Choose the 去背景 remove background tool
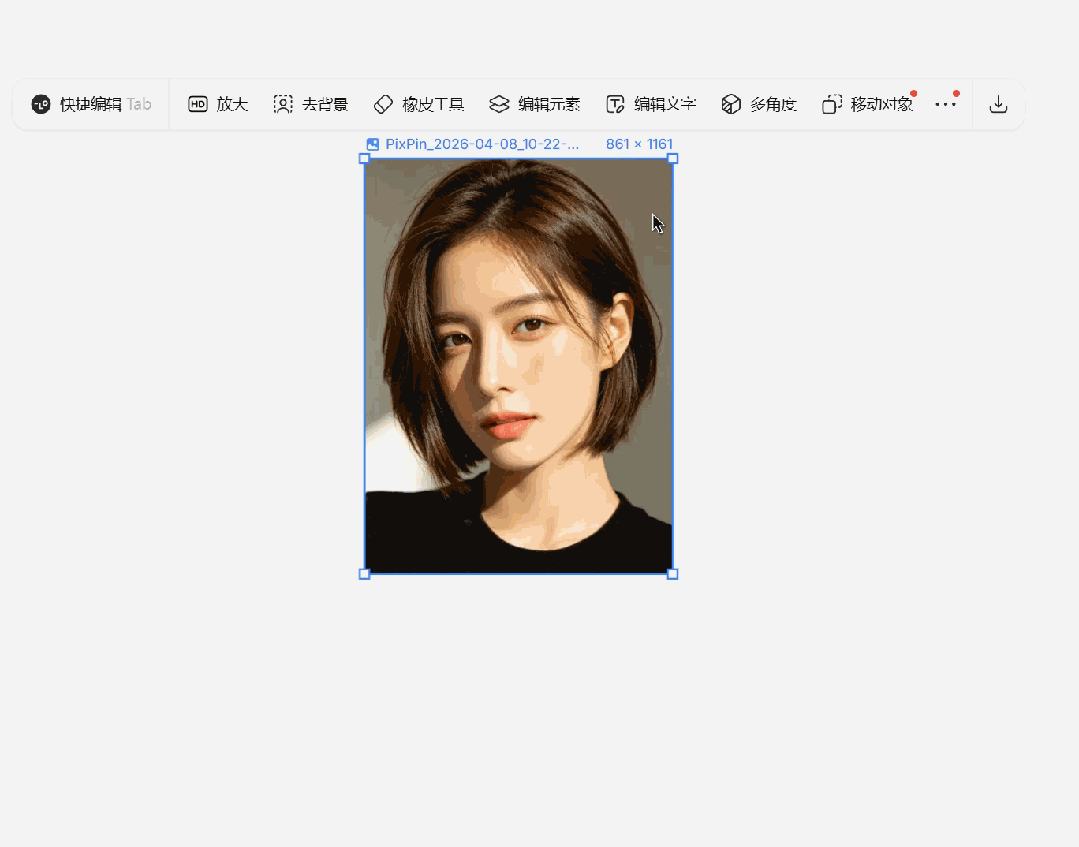The image size is (1079, 847). coord(311,105)
